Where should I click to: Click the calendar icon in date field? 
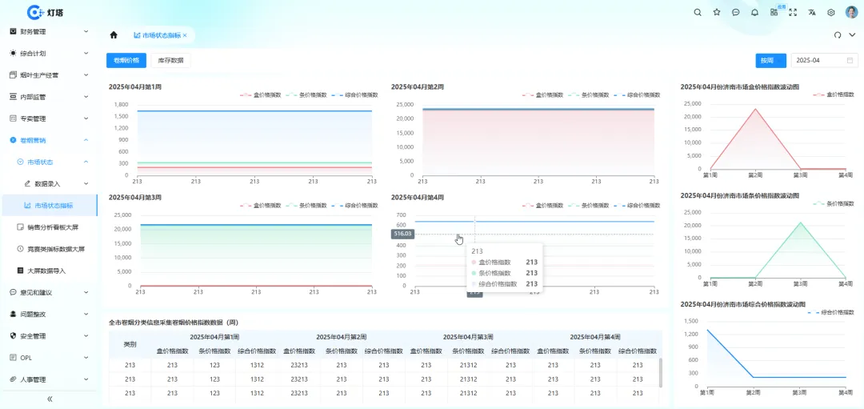coord(850,60)
